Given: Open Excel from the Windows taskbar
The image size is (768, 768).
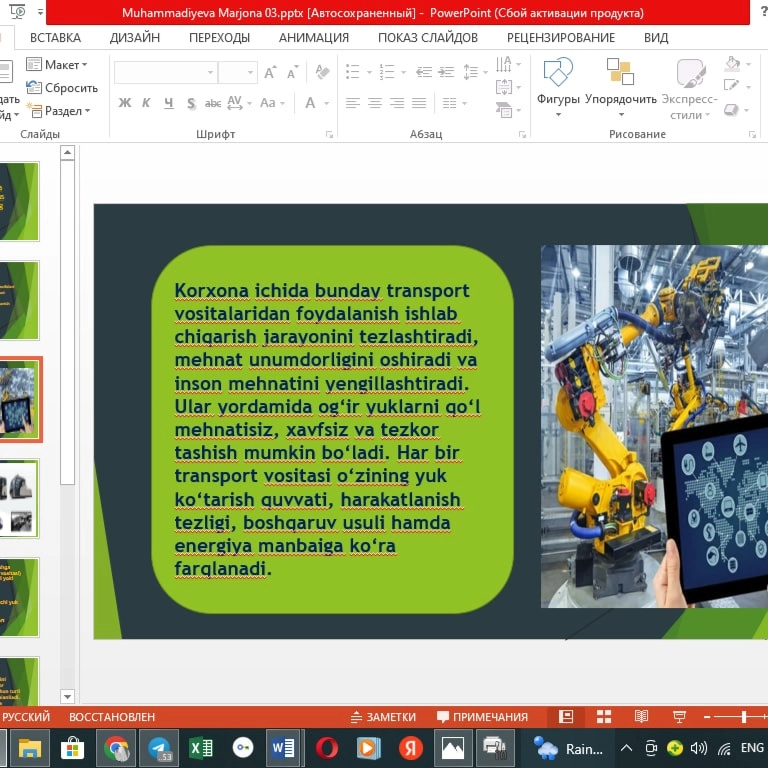Looking at the screenshot, I should (x=201, y=748).
